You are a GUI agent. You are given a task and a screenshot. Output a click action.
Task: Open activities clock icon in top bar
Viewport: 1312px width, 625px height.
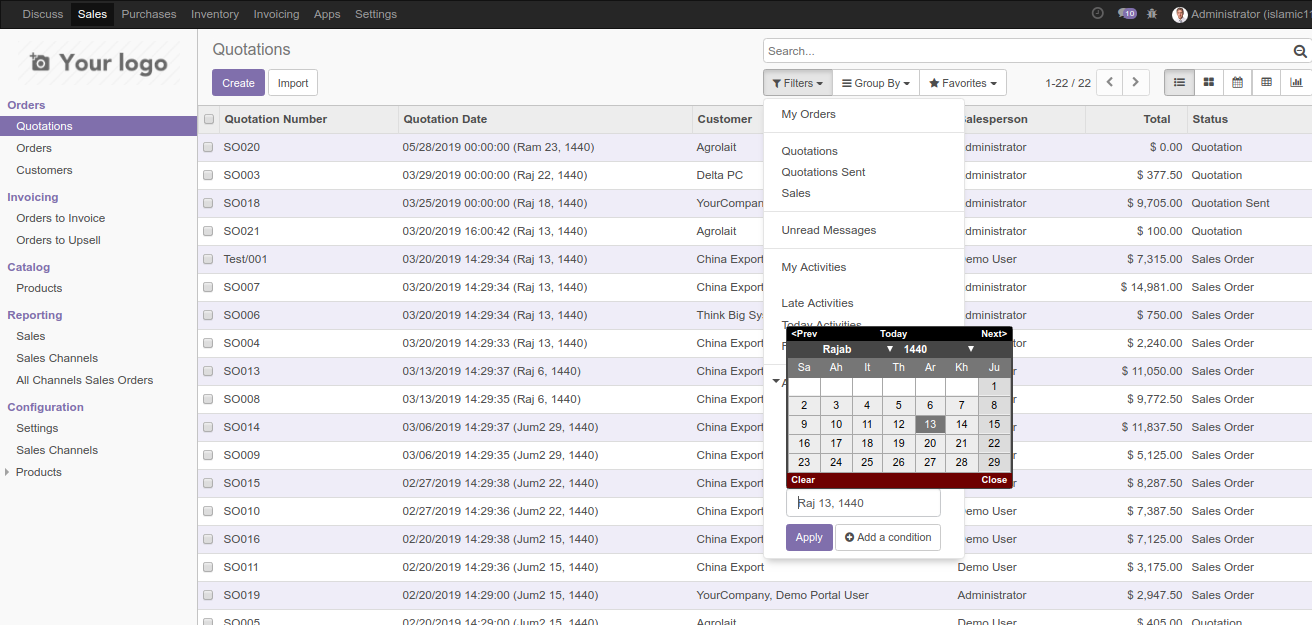click(1098, 14)
